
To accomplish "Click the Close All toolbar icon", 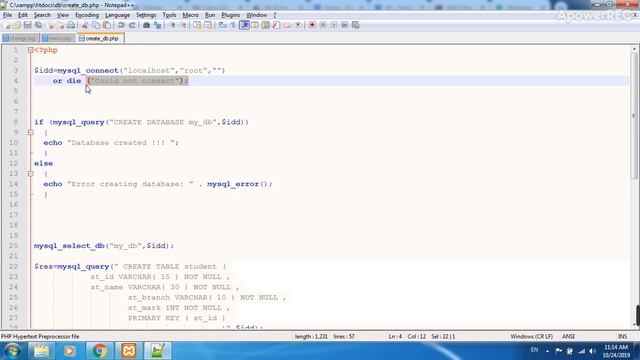I will (x=60, y=25).
